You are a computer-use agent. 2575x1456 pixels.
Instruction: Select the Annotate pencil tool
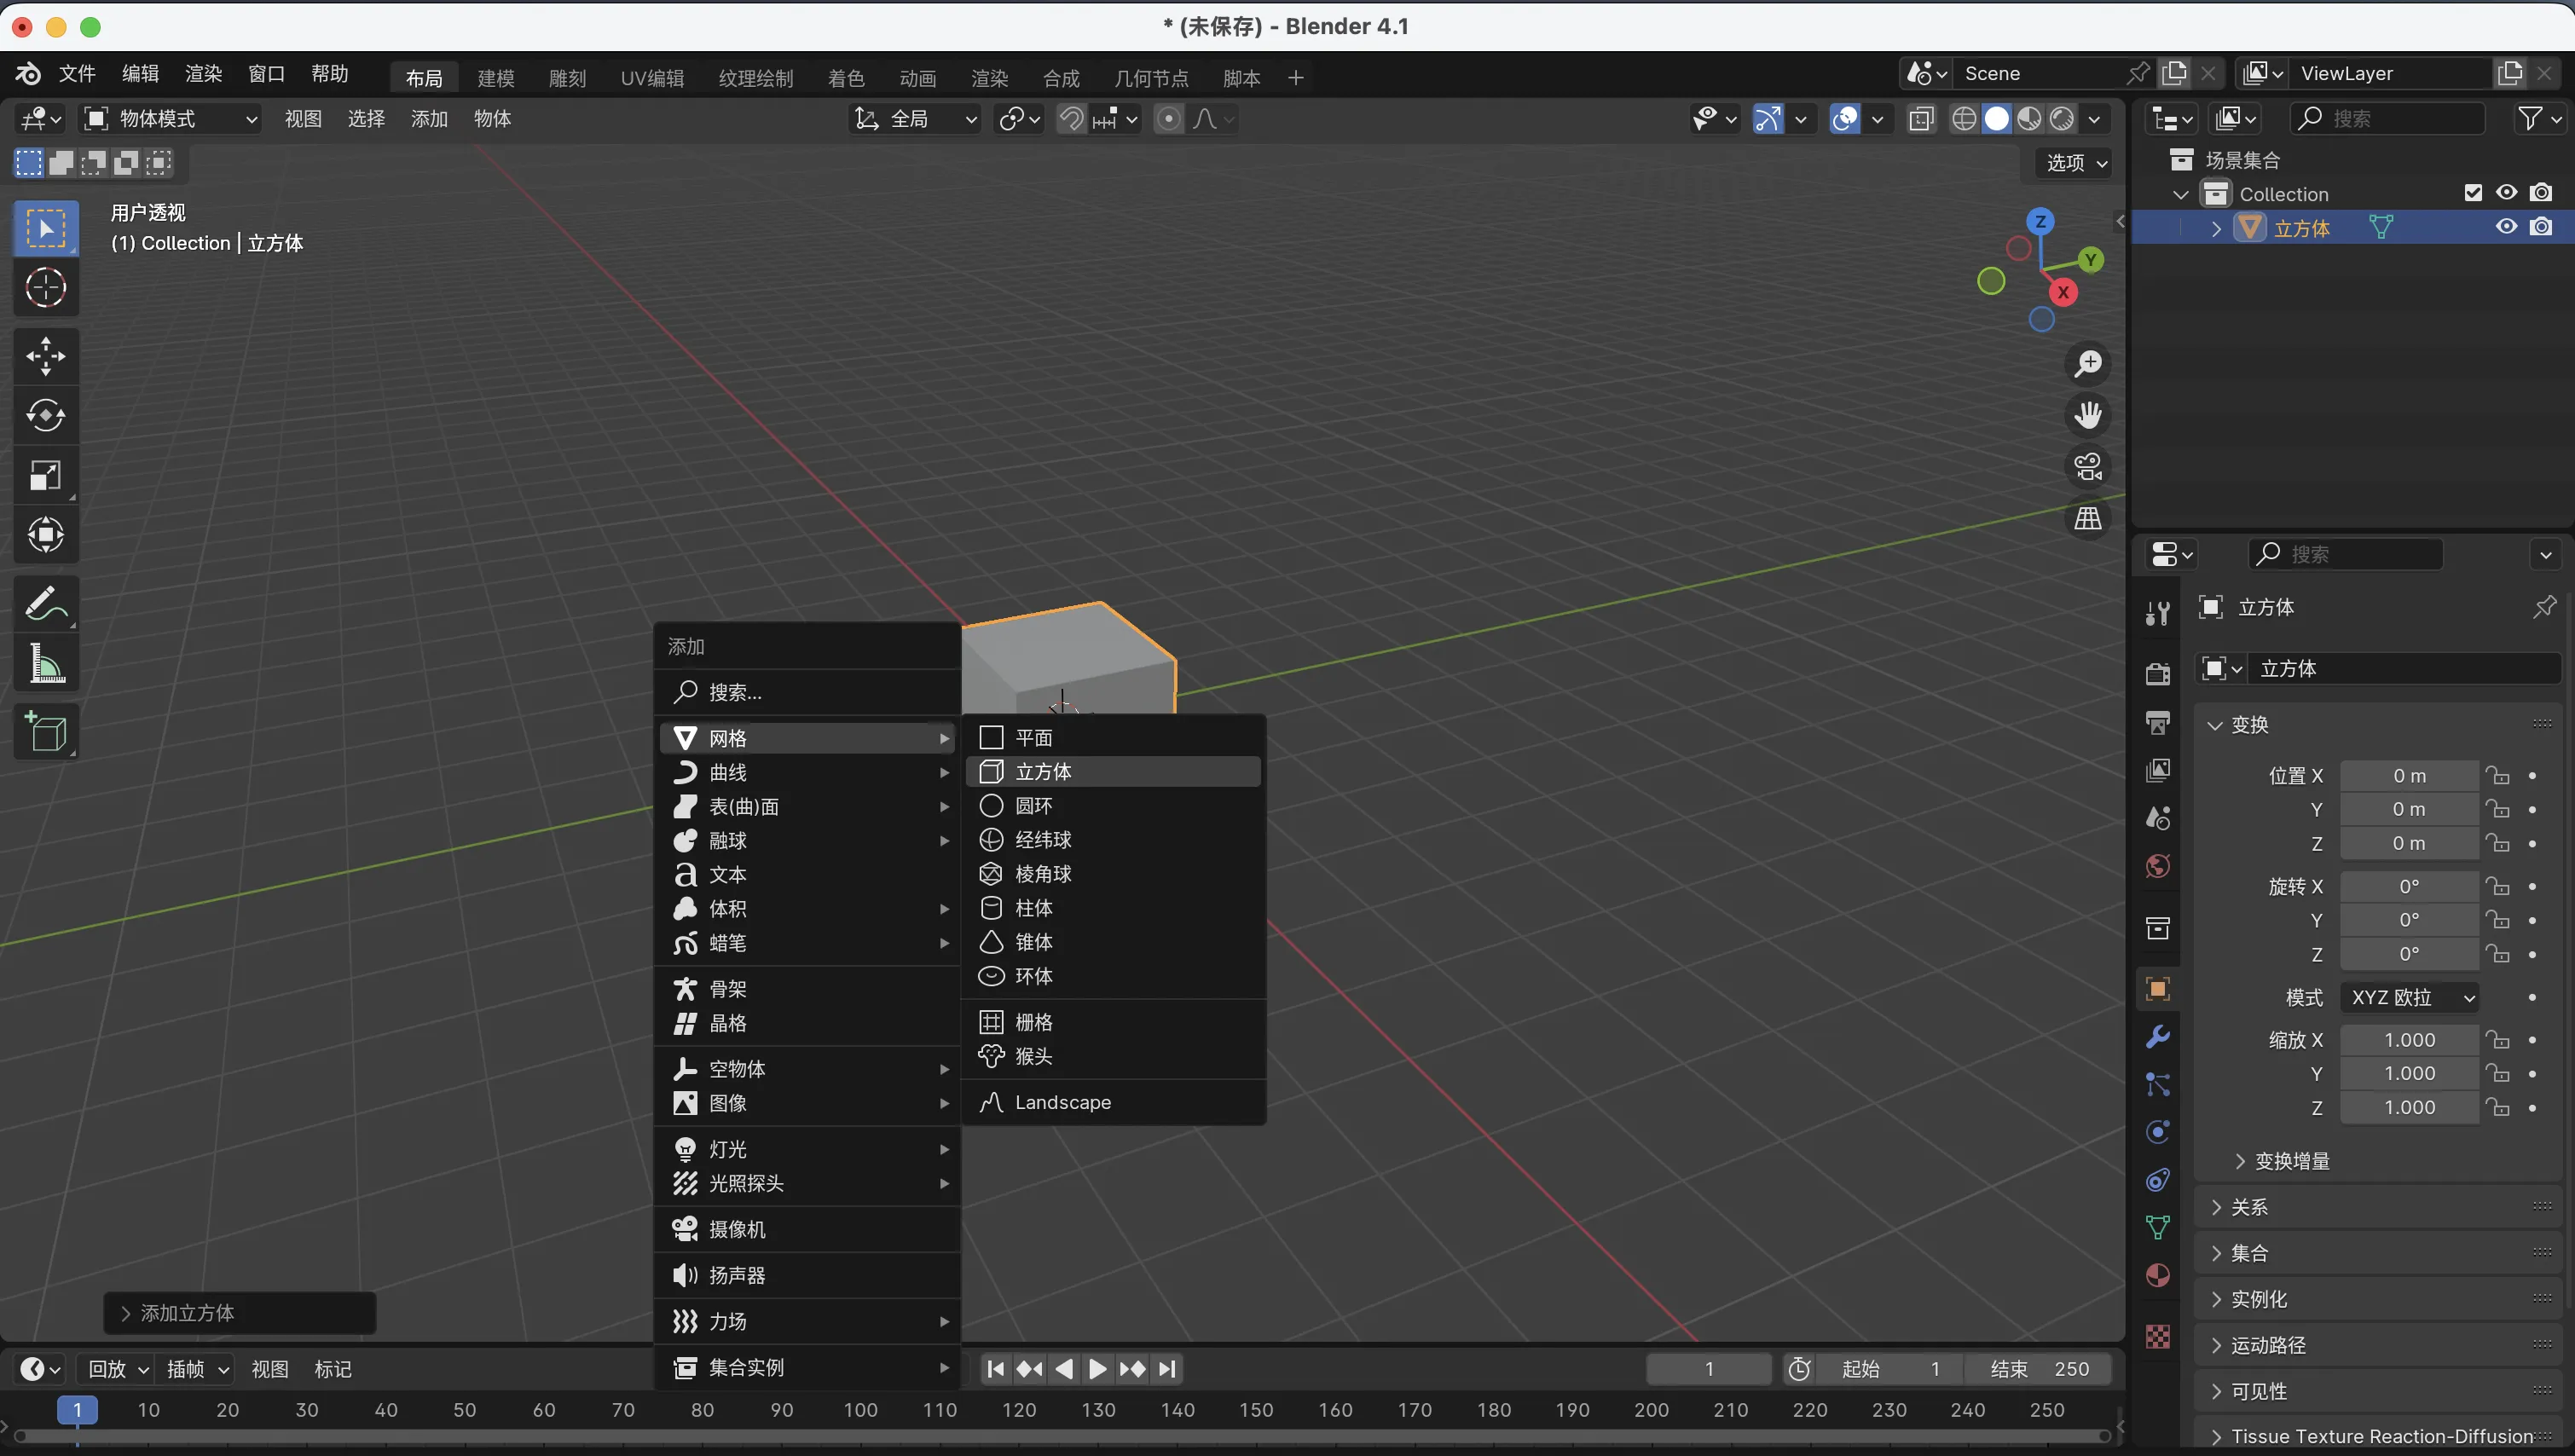(x=45, y=605)
